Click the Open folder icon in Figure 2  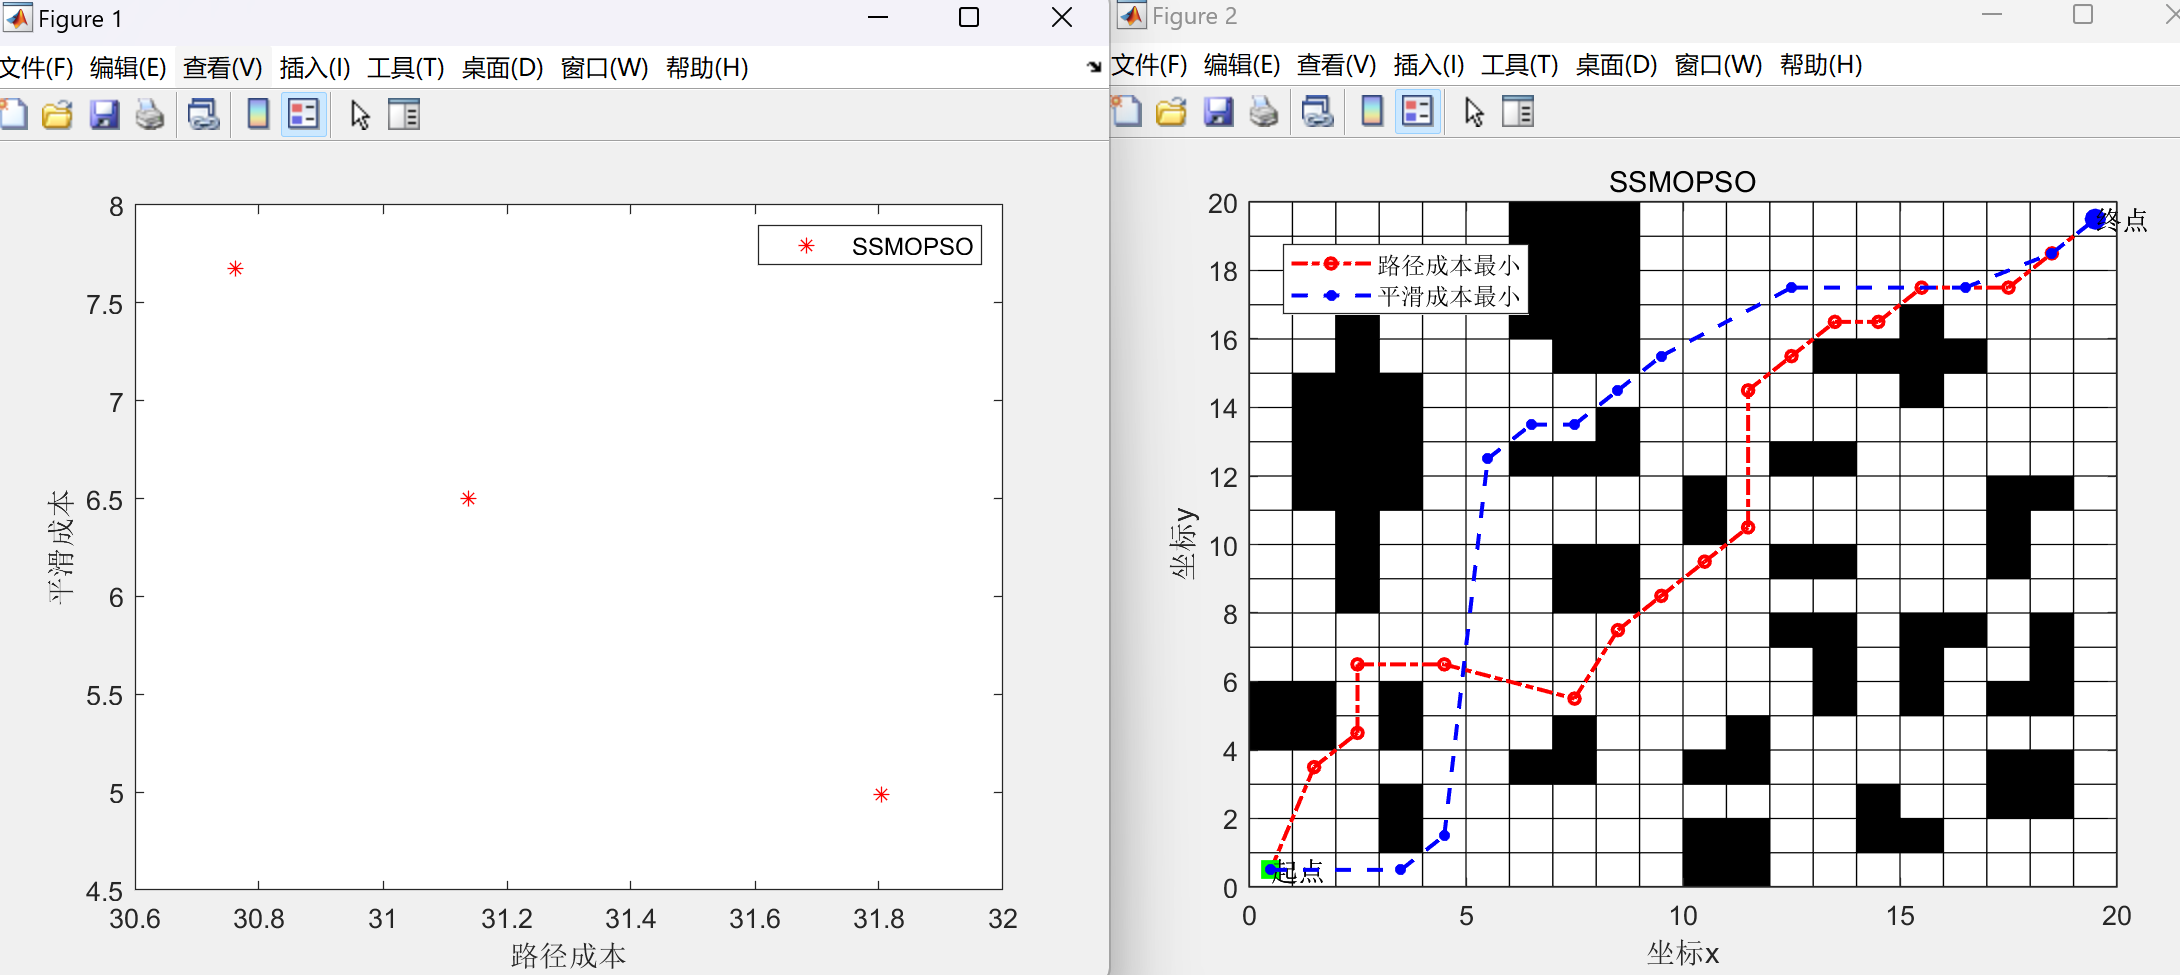tap(1171, 111)
